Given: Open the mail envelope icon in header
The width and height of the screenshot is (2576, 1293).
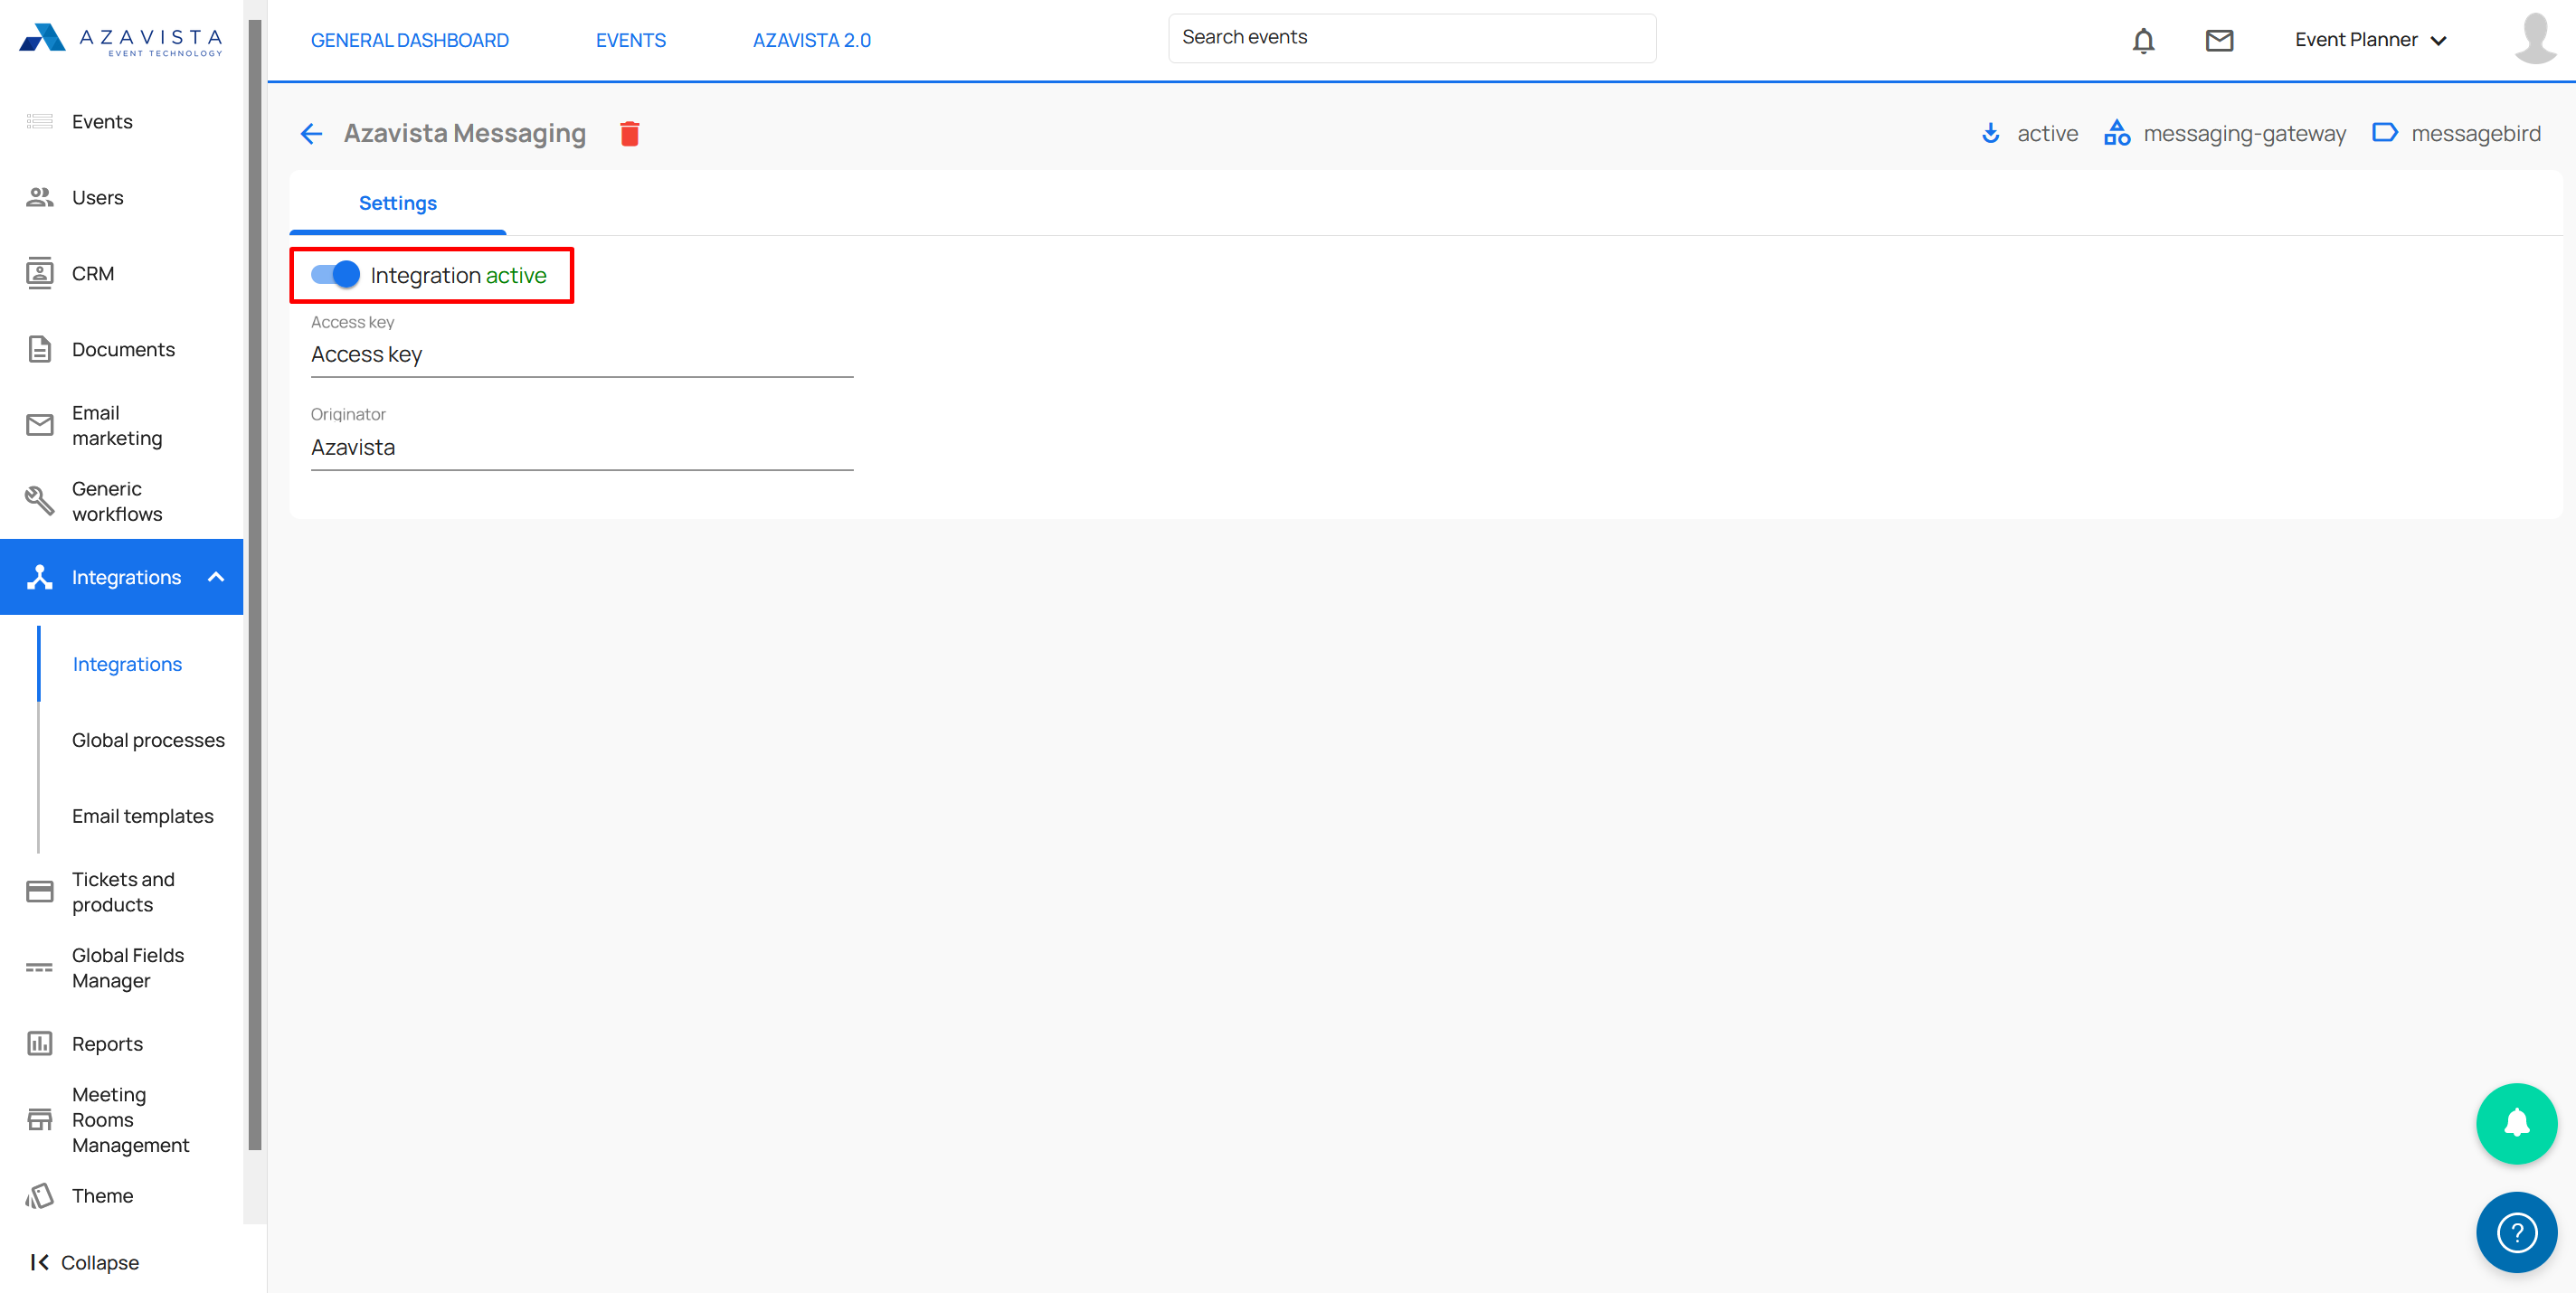Looking at the screenshot, I should pos(2219,40).
